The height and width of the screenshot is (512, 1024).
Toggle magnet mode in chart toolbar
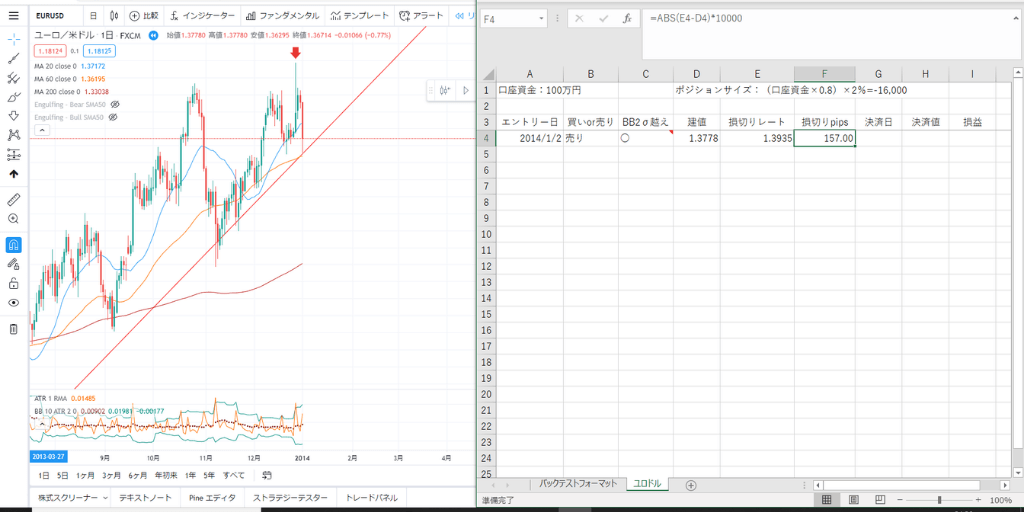coord(14,245)
